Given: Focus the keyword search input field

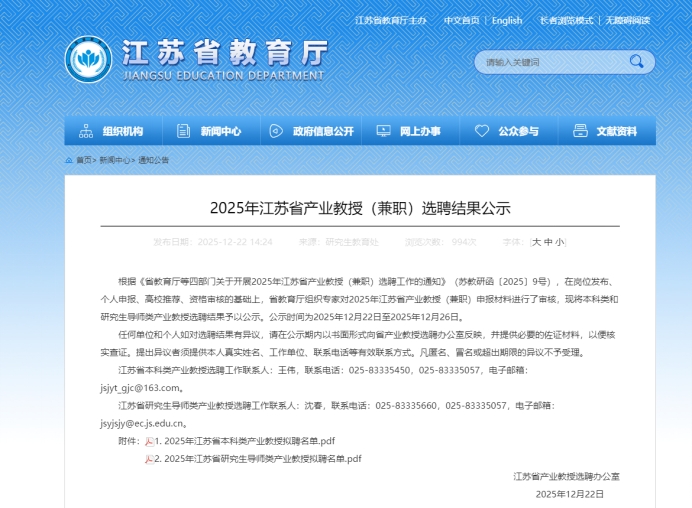Looking at the screenshot, I should (550, 62).
